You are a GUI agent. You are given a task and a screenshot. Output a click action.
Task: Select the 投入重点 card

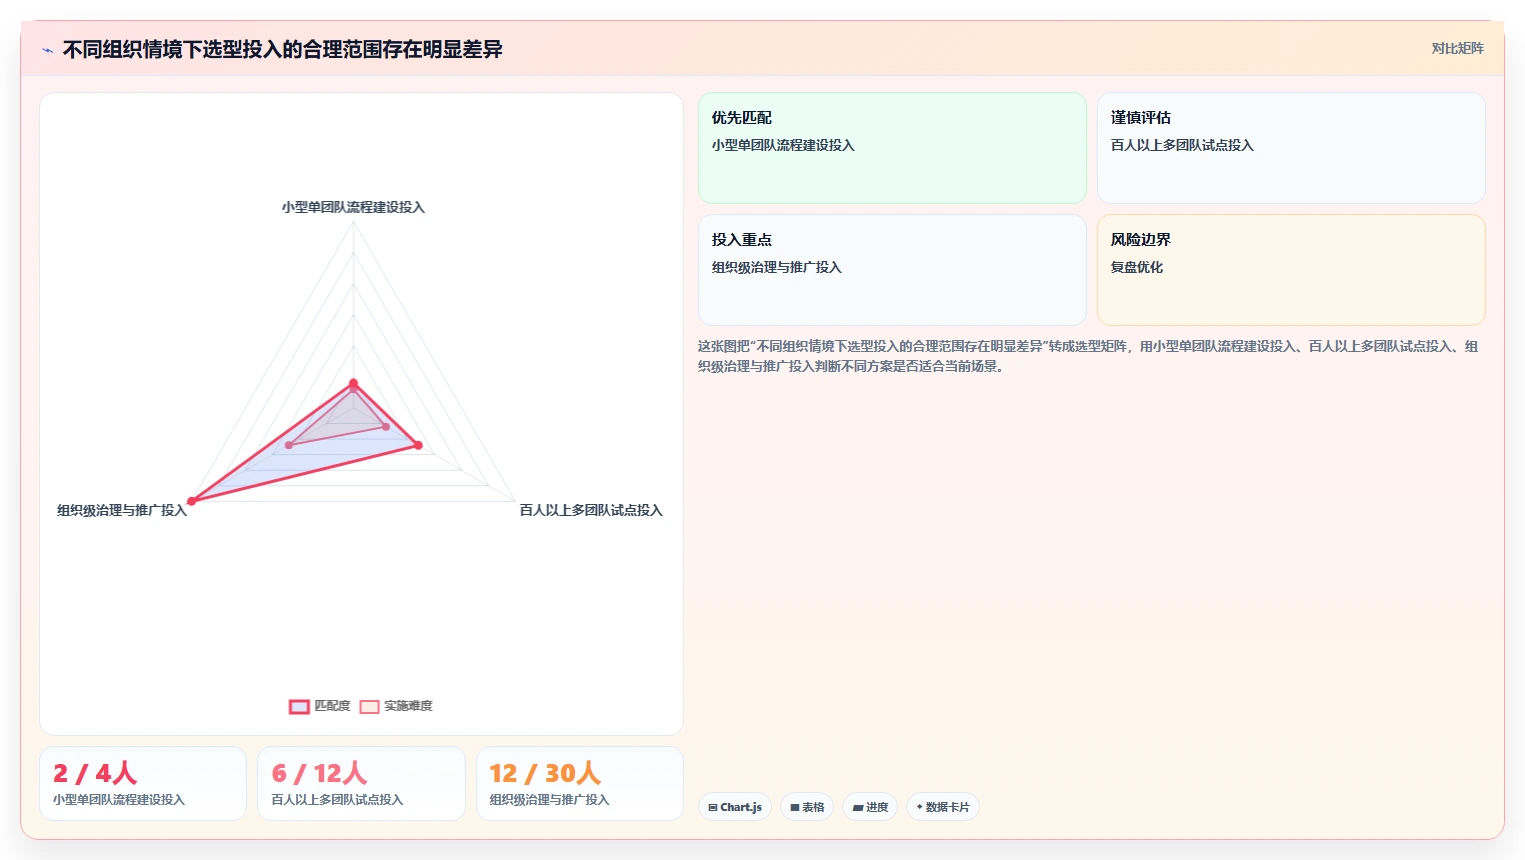(x=892, y=270)
